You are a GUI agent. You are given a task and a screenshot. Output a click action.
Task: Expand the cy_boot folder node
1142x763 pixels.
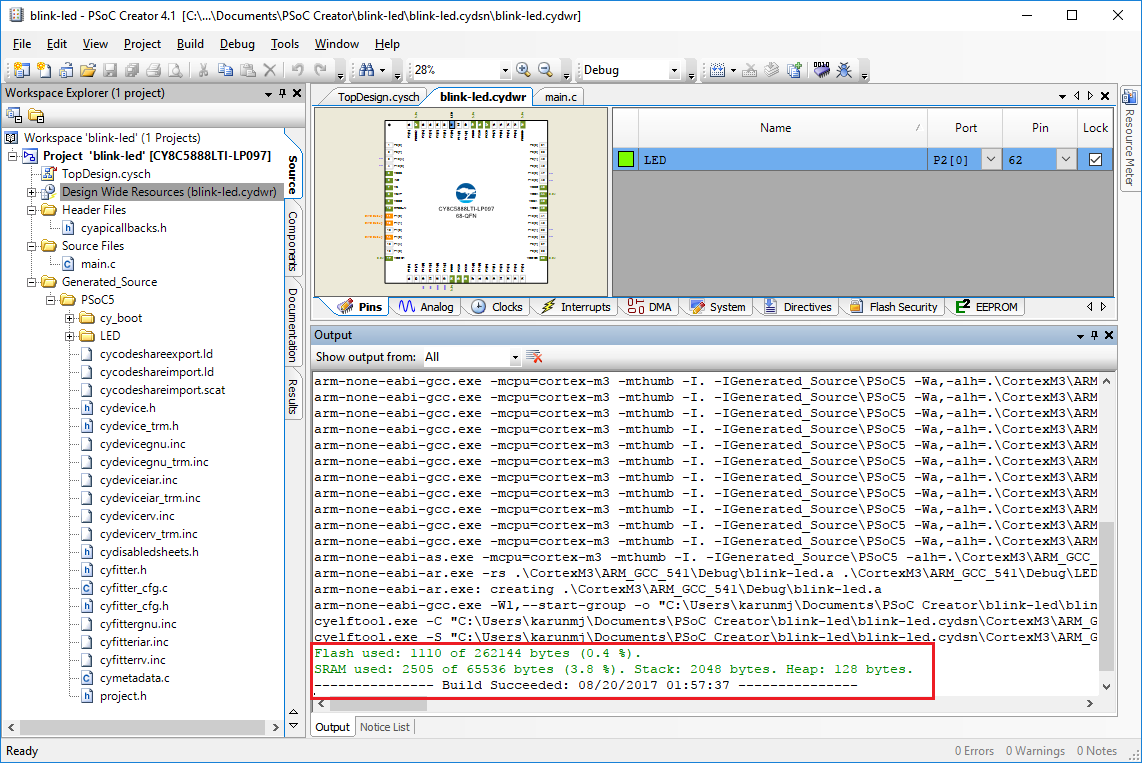tap(70, 318)
